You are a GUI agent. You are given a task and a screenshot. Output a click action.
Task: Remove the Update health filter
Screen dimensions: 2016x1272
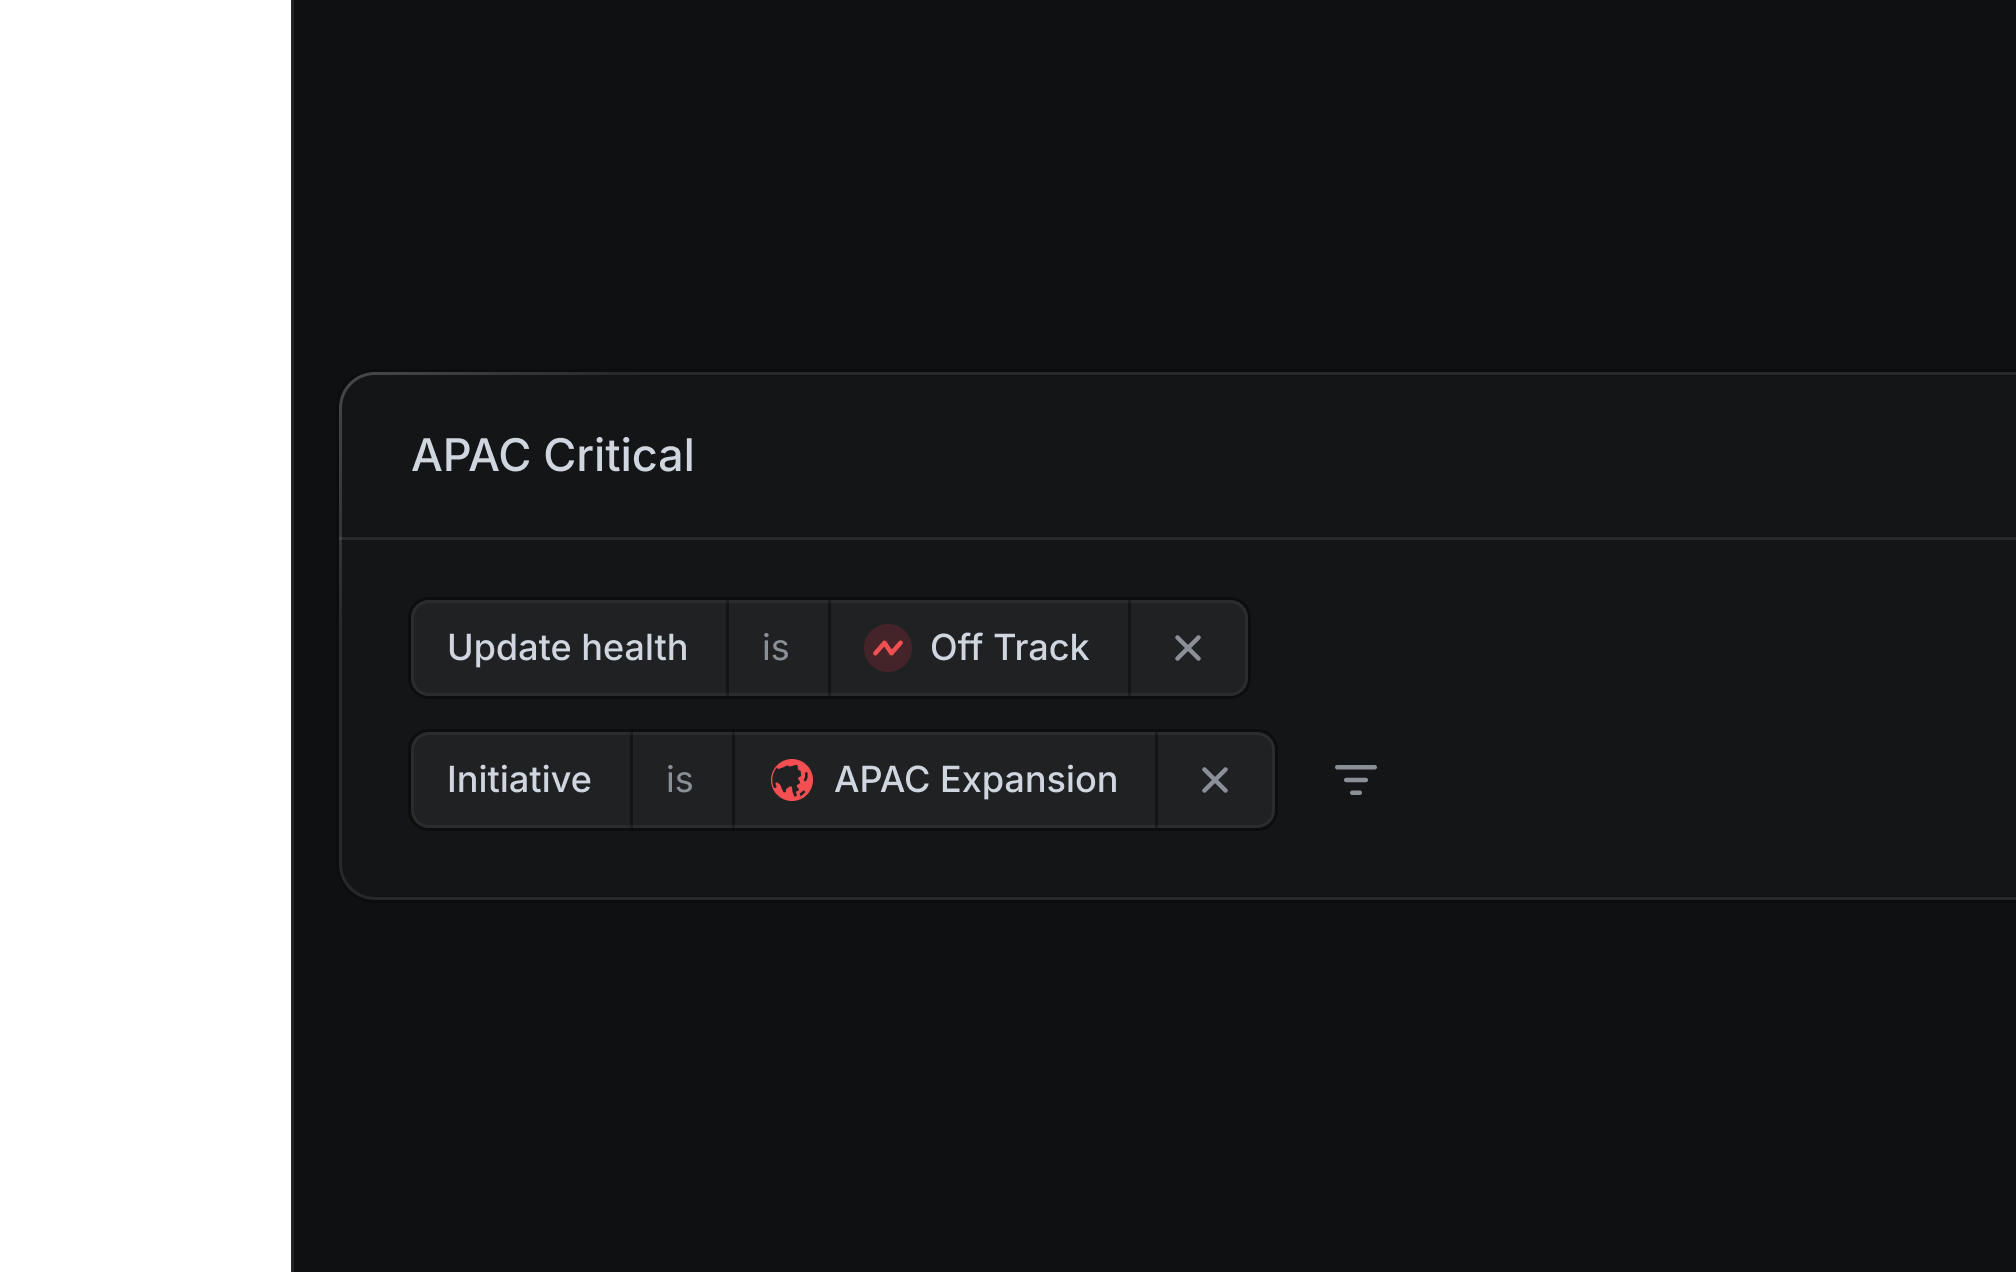(x=1187, y=648)
